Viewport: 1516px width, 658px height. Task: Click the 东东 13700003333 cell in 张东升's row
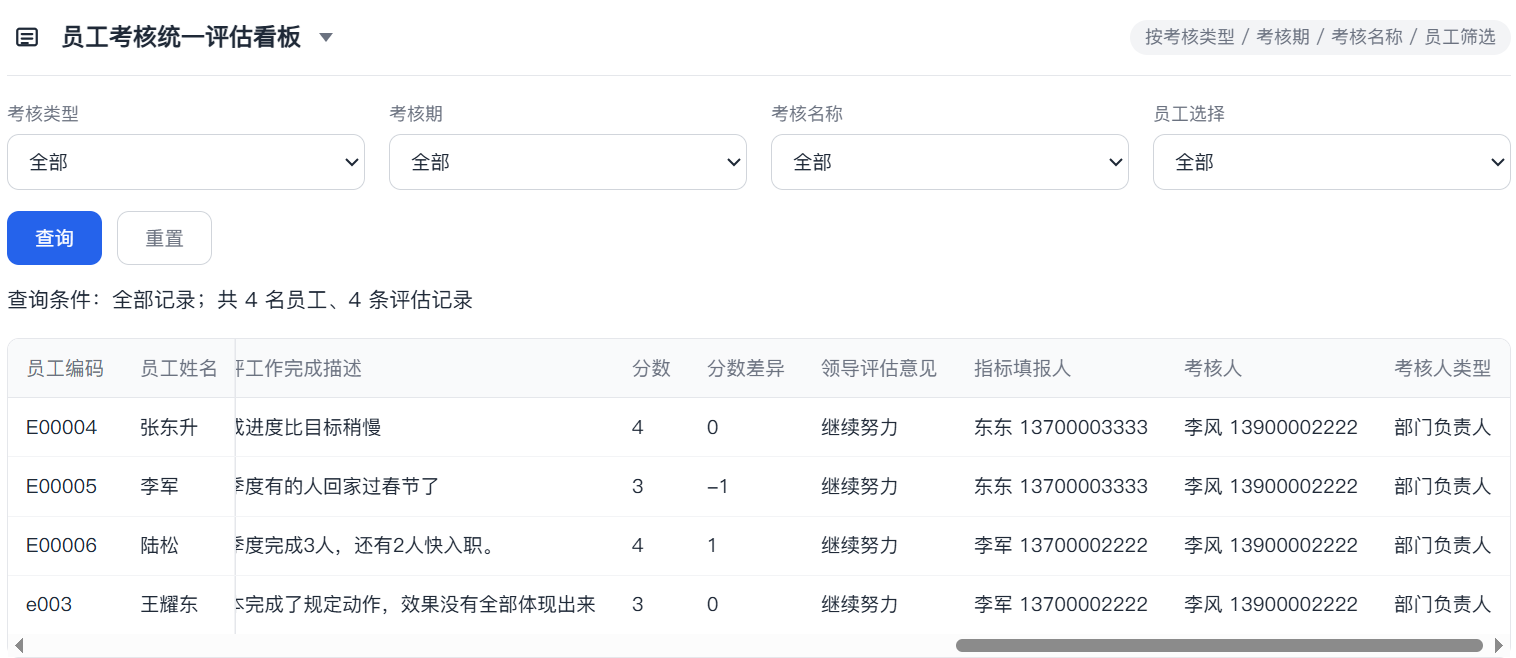(1061, 428)
